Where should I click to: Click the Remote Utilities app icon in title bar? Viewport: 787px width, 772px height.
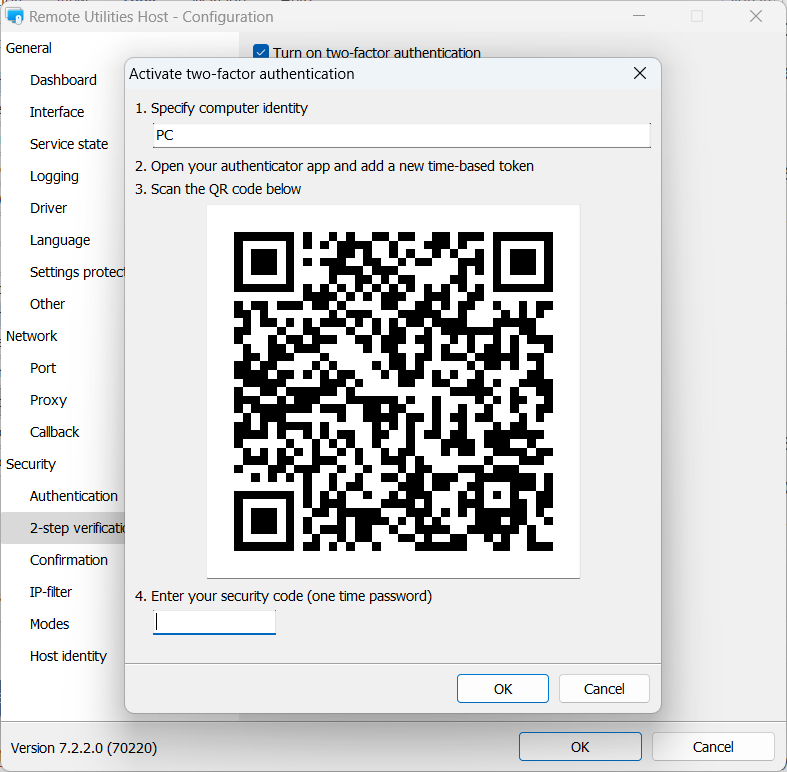click(x=15, y=17)
